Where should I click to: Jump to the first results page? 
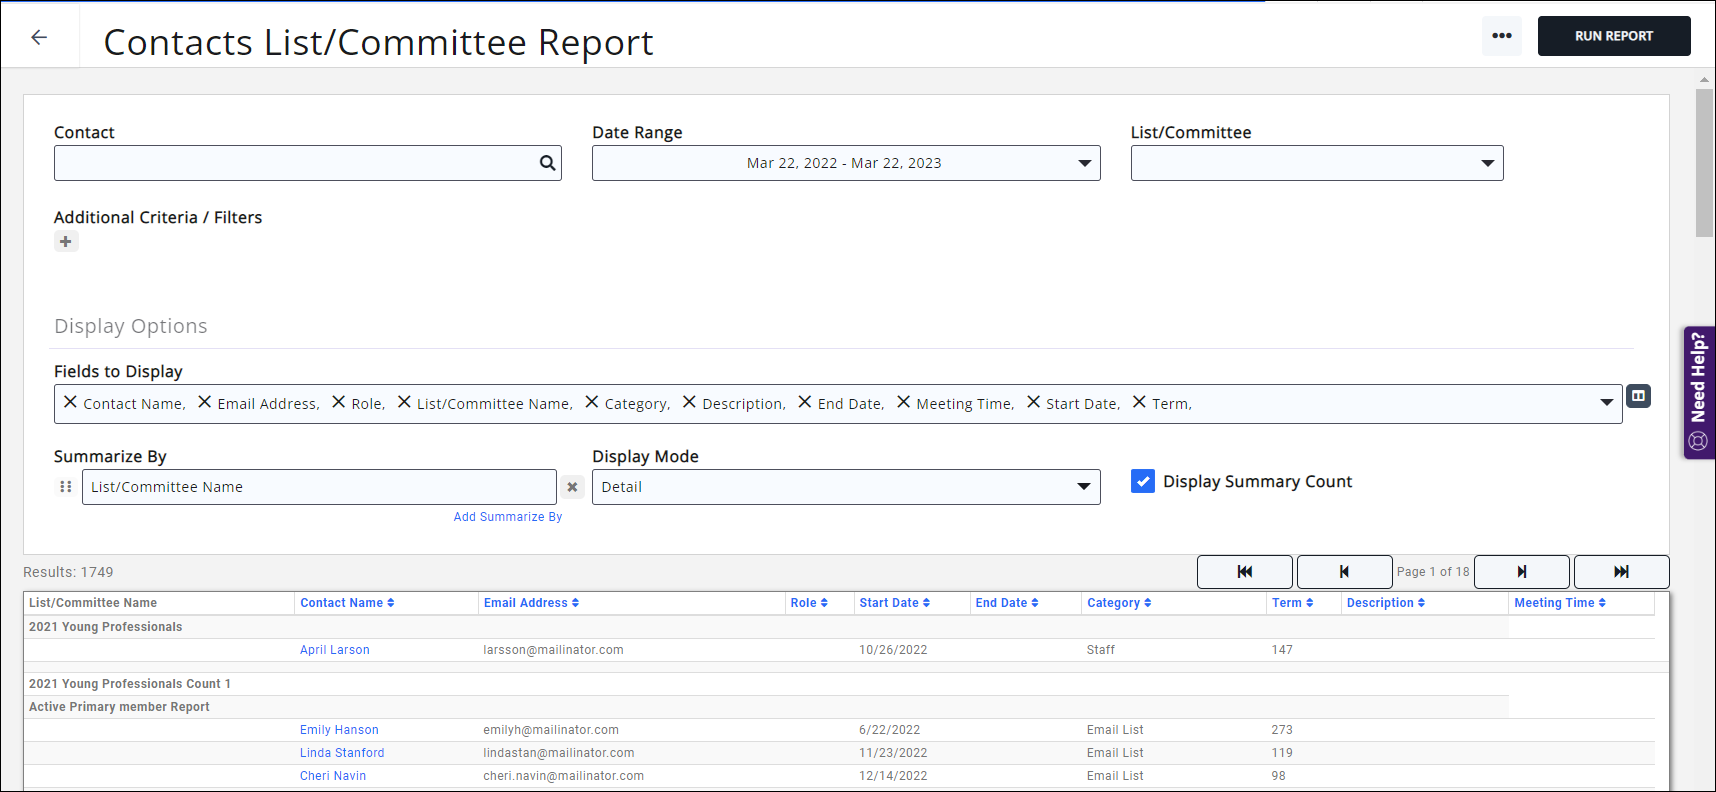point(1244,572)
